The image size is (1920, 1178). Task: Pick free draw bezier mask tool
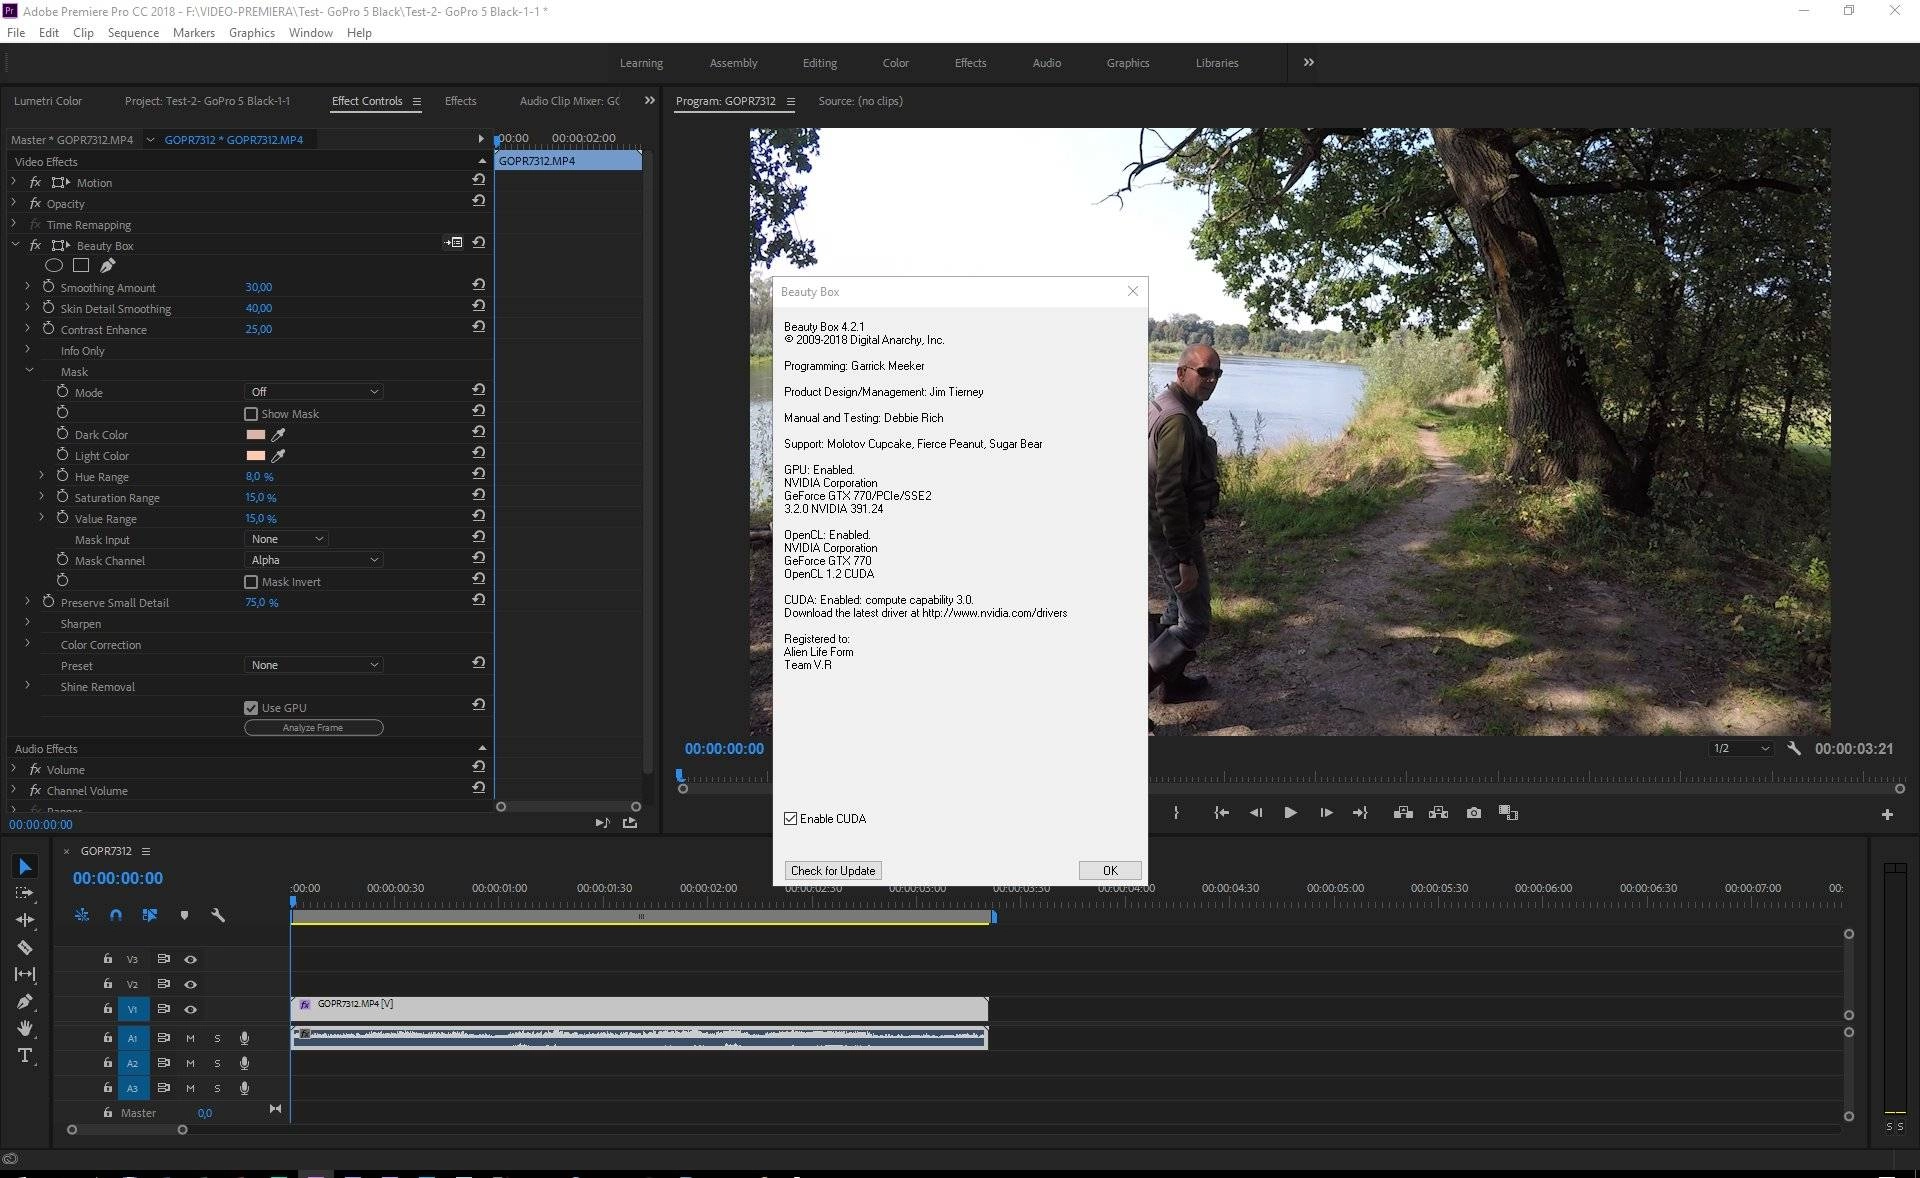[x=107, y=266]
